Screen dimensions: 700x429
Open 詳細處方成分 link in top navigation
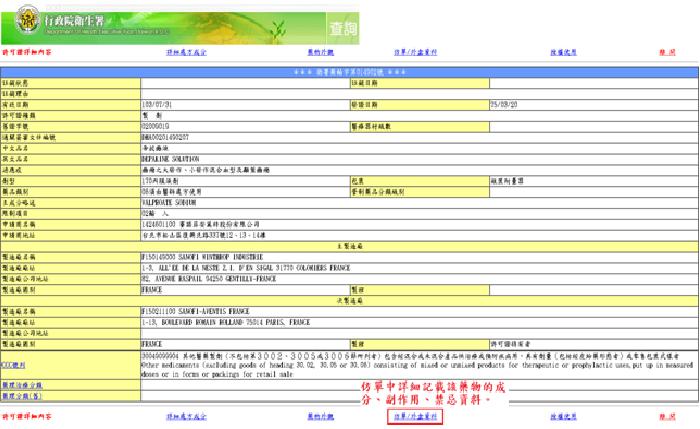point(186,52)
